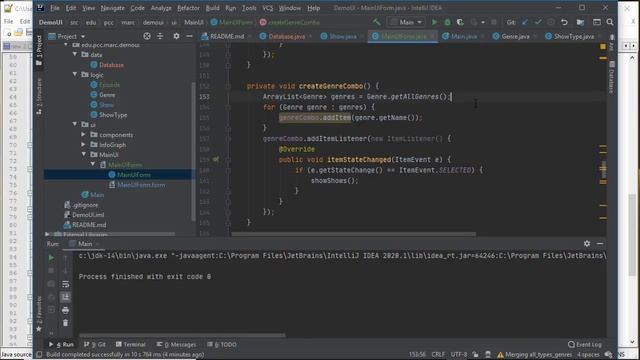Toggle tool window bars icon at bottom-left corner
The image size is (640, 360).
point(39,354)
